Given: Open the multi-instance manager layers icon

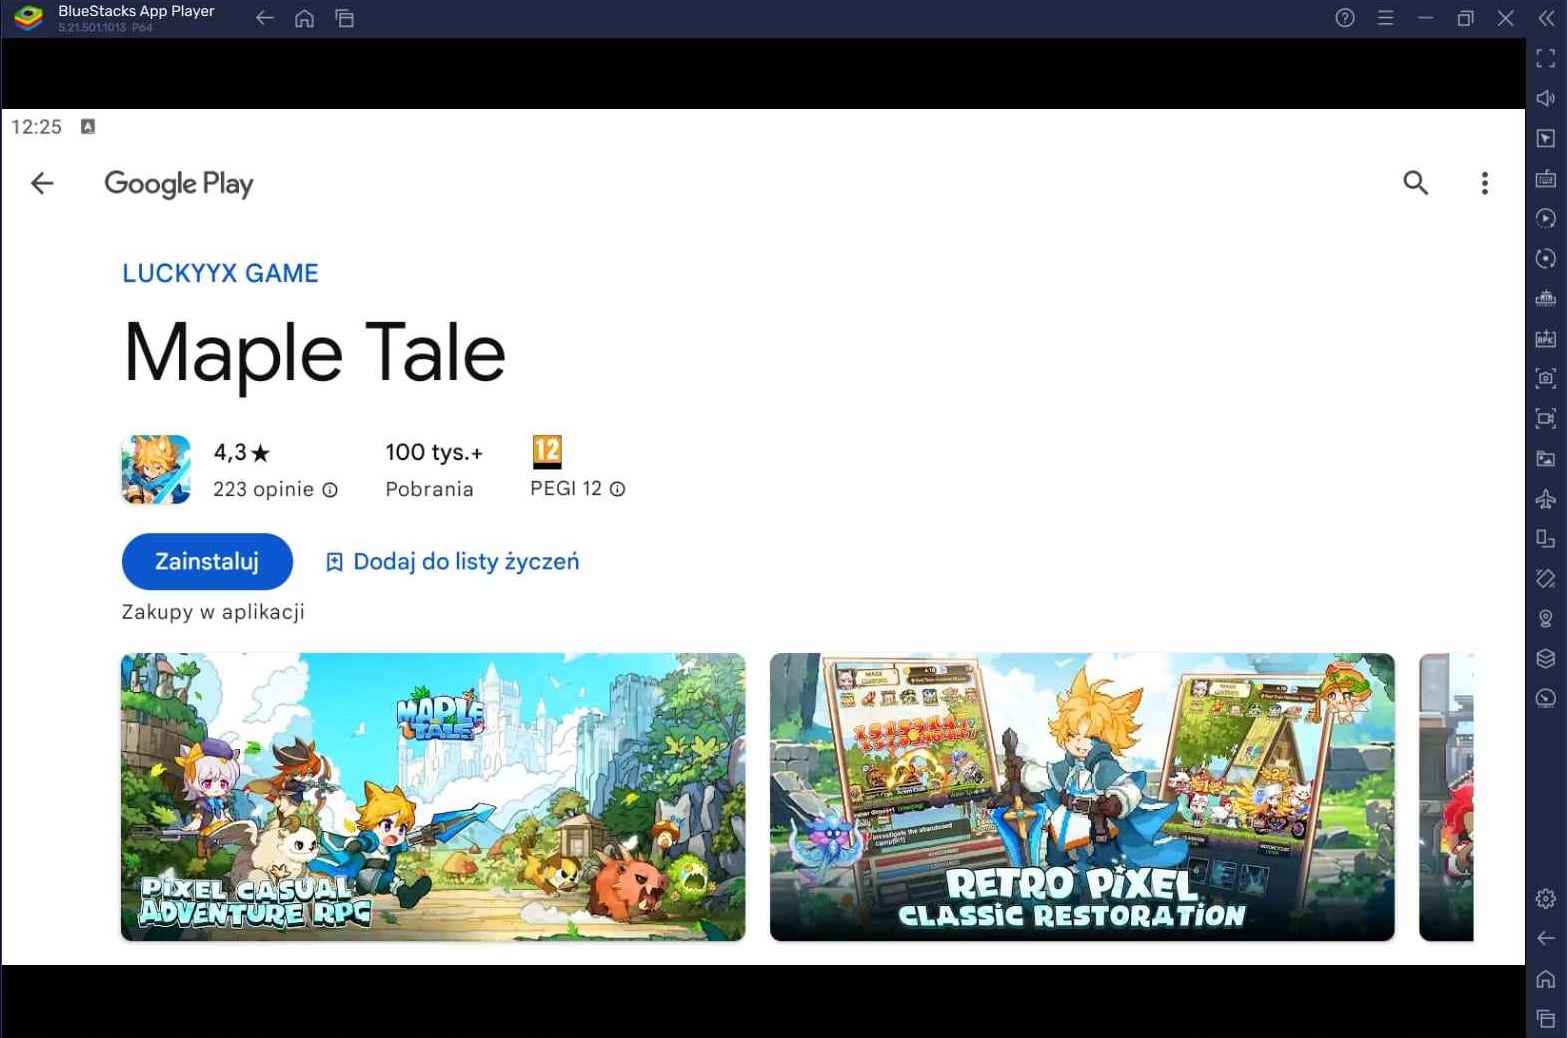Looking at the screenshot, I should coord(1546,658).
